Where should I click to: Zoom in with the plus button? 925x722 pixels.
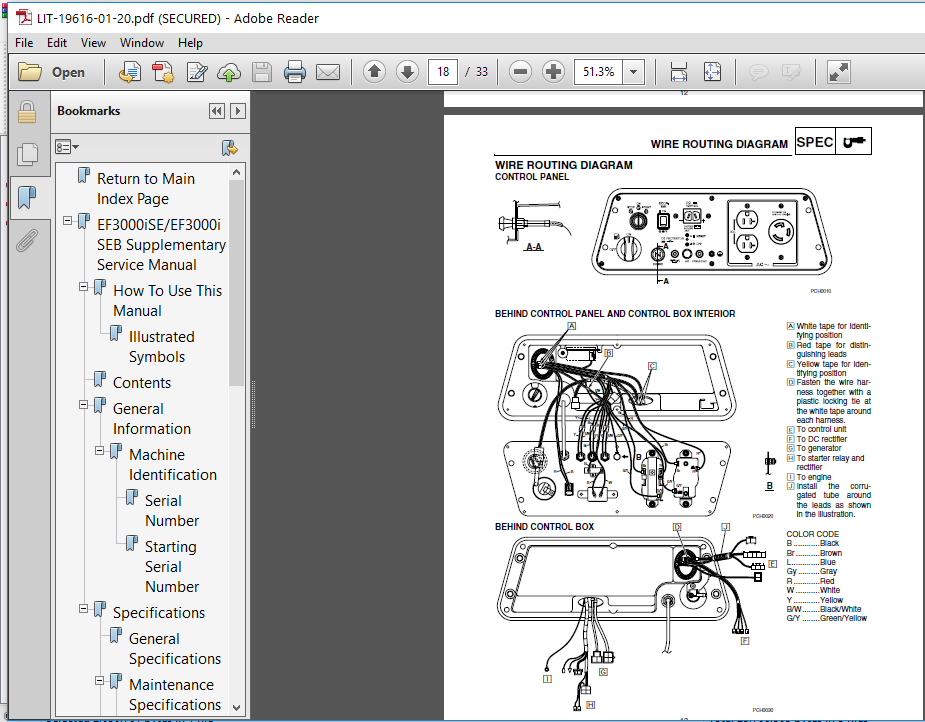click(x=553, y=72)
